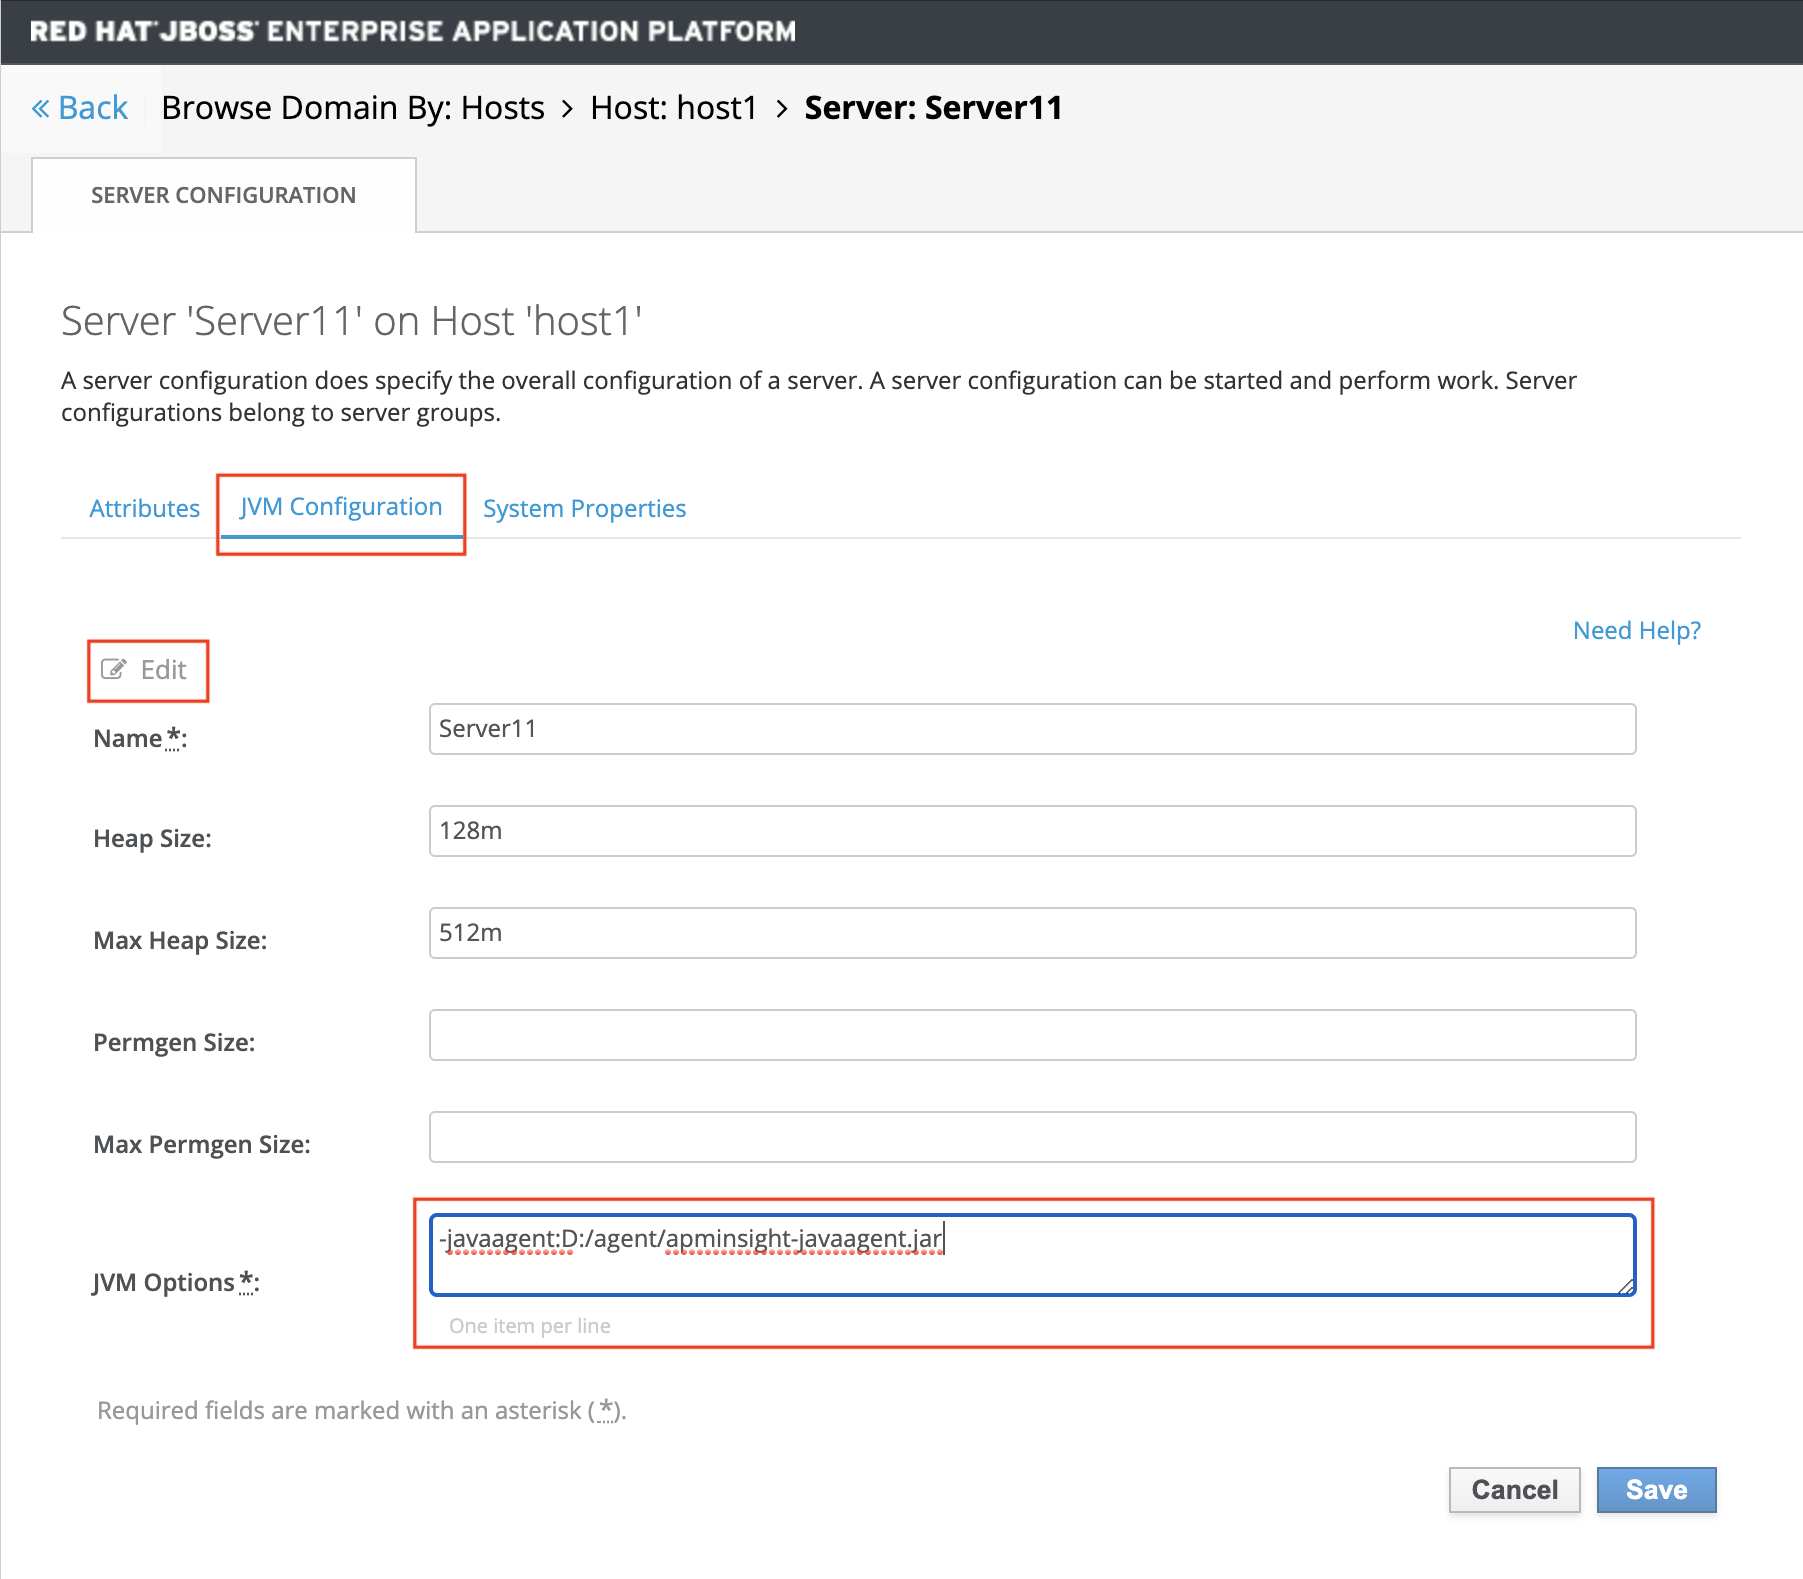Viewport: 1803px width, 1579px height.
Task: Select the JVM Configuration tab
Action: (341, 507)
